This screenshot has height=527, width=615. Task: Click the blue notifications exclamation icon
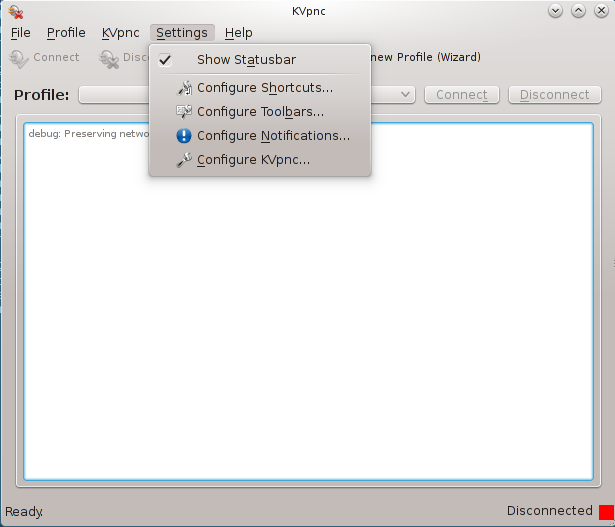tap(184, 136)
